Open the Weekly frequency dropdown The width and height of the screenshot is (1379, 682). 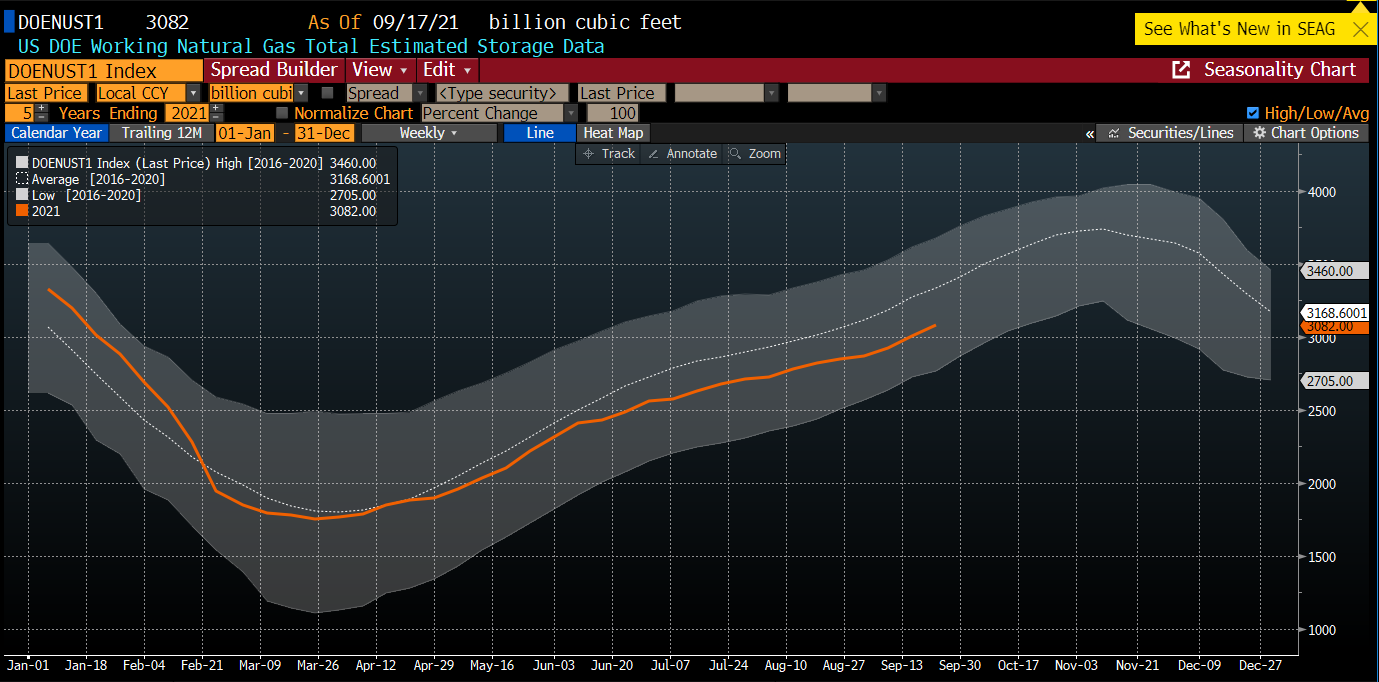pos(429,133)
